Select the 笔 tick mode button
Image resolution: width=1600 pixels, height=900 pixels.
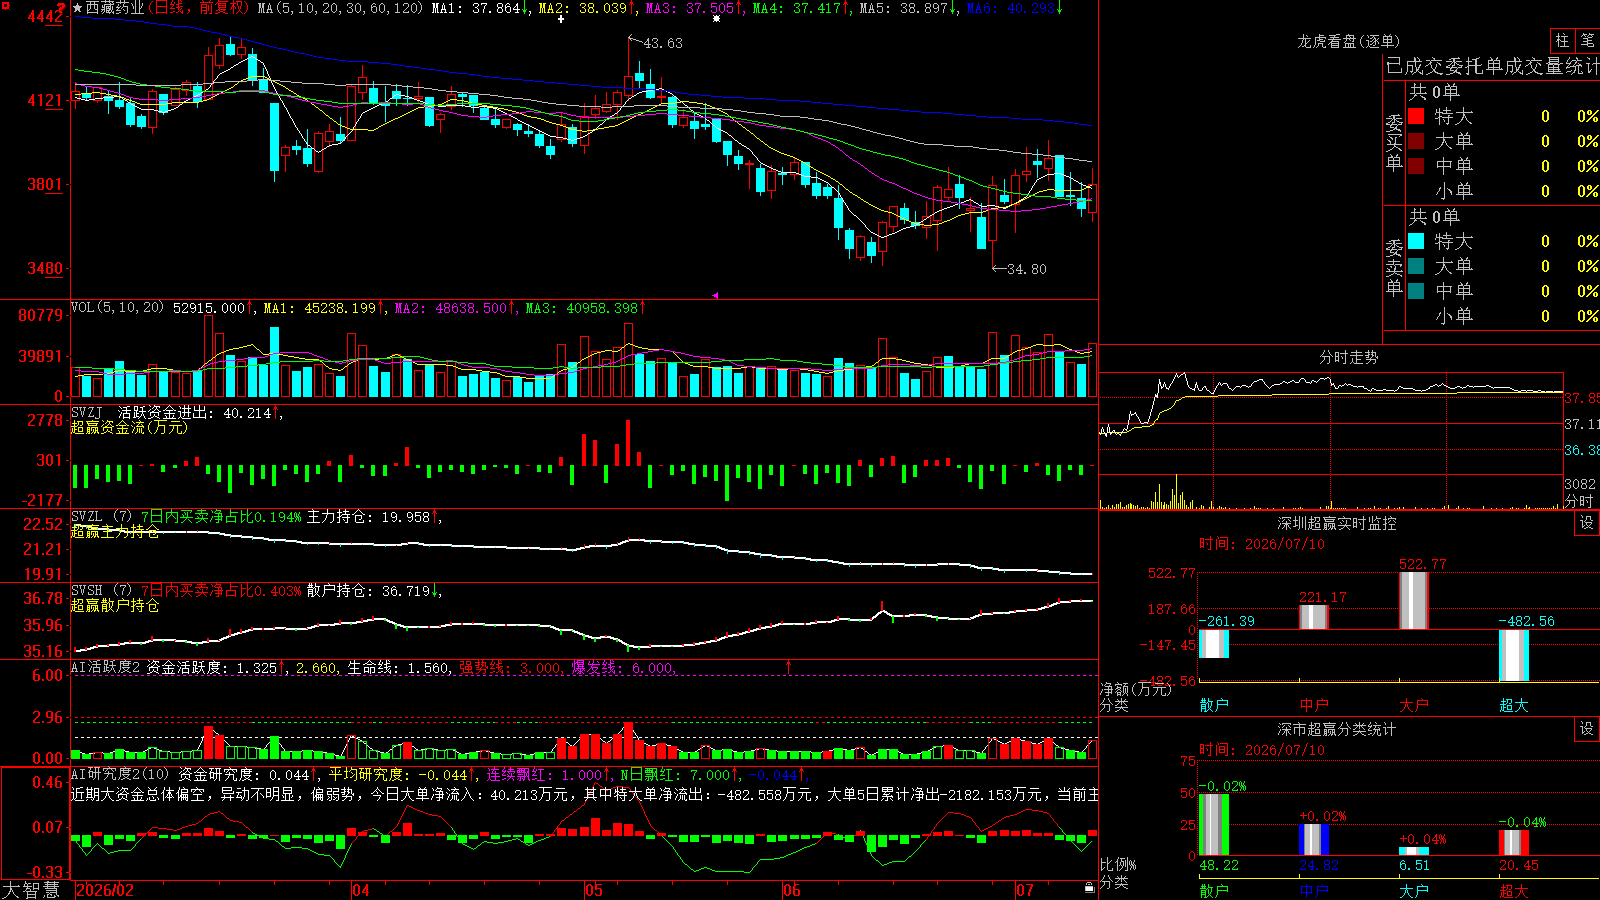point(1587,41)
